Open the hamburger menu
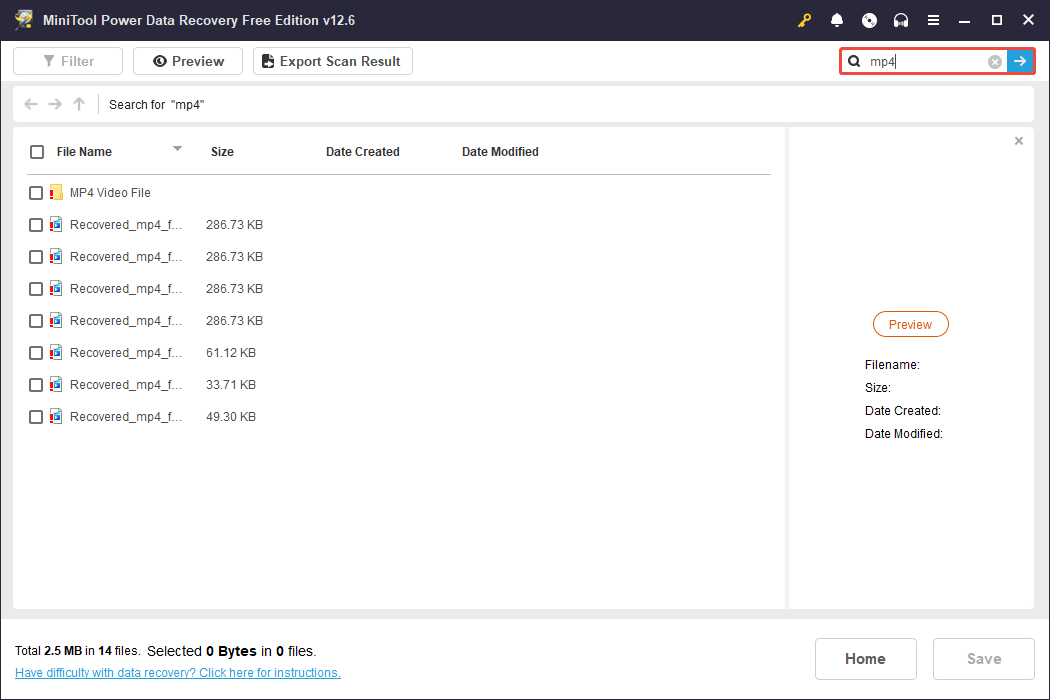1050x700 pixels. pyautogui.click(x=933, y=20)
